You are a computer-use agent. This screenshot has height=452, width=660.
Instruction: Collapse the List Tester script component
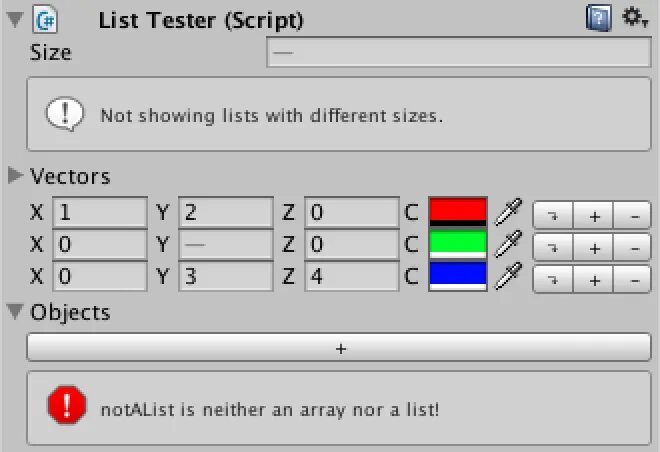[15, 20]
